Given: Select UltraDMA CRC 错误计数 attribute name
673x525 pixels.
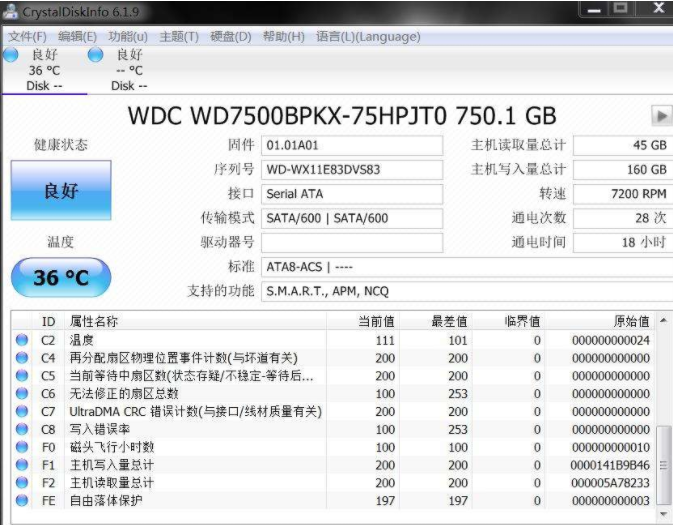Looking at the screenshot, I should (196, 412).
